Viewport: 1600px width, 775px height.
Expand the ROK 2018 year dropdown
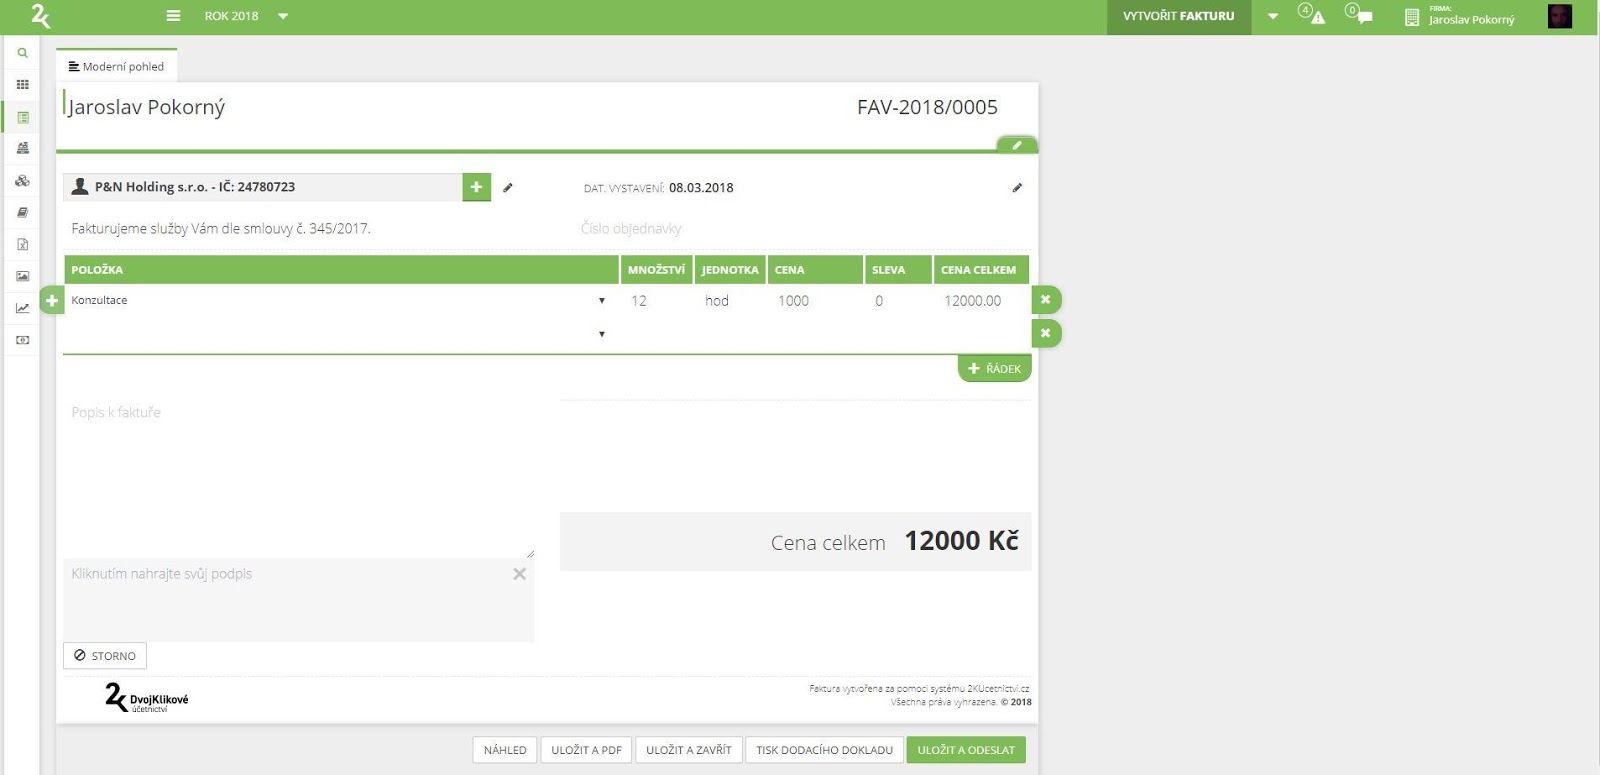283,16
